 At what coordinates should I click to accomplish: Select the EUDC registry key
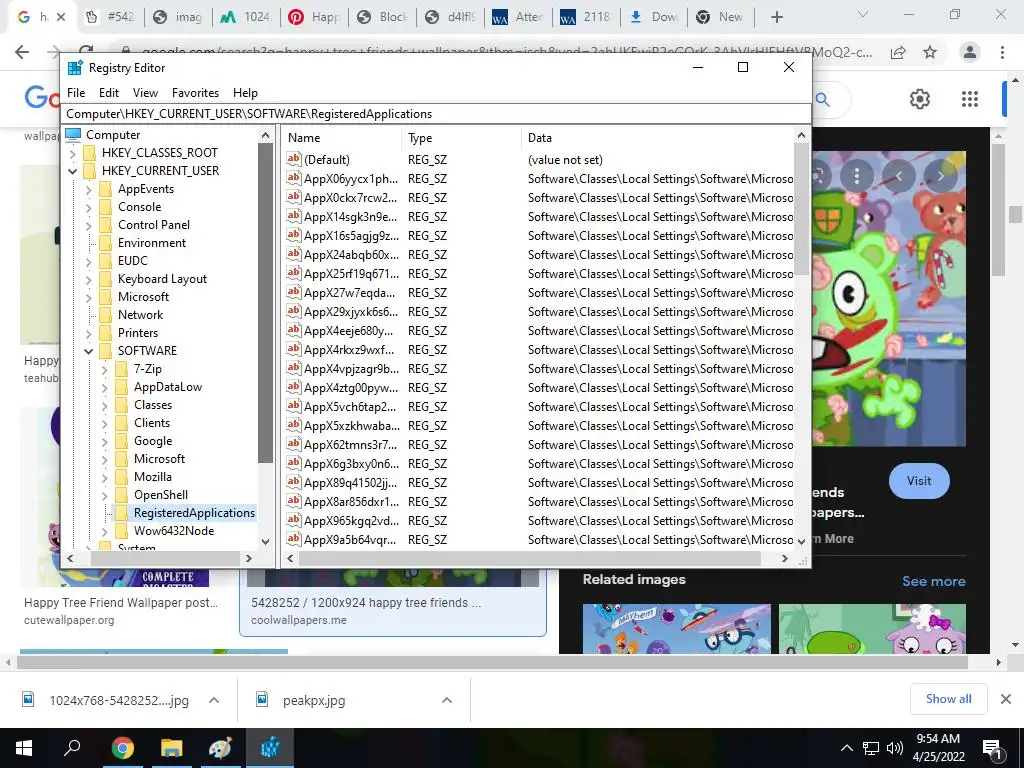coord(133,261)
